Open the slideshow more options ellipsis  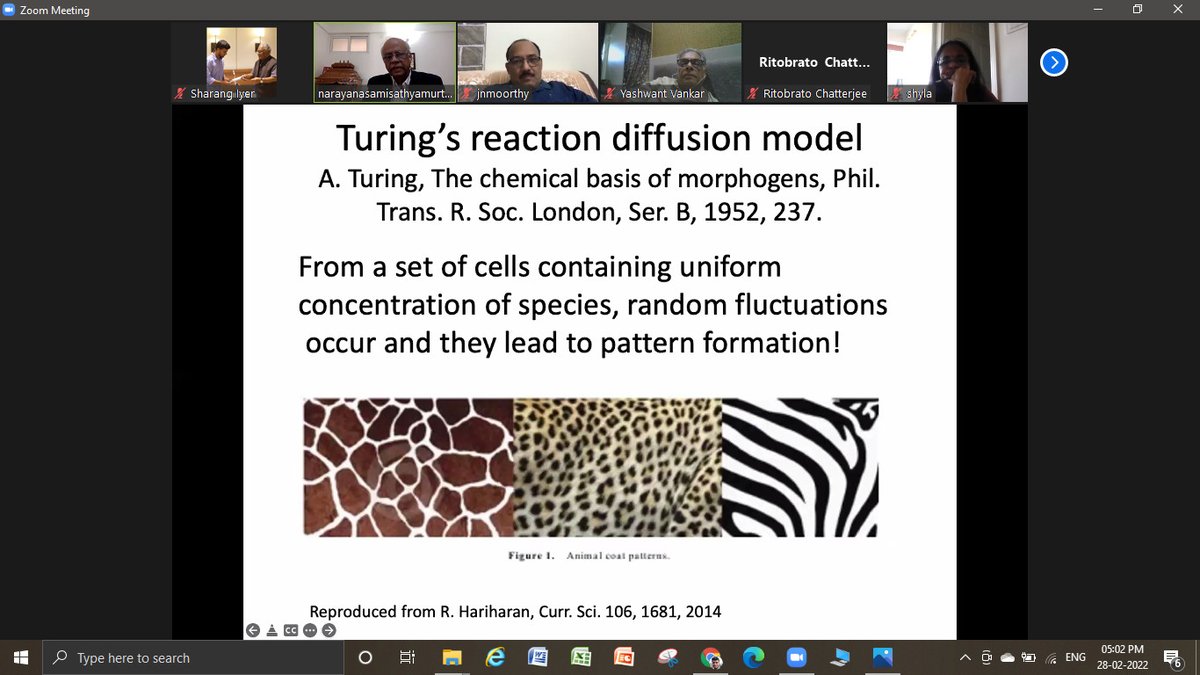[x=310, y=630]
